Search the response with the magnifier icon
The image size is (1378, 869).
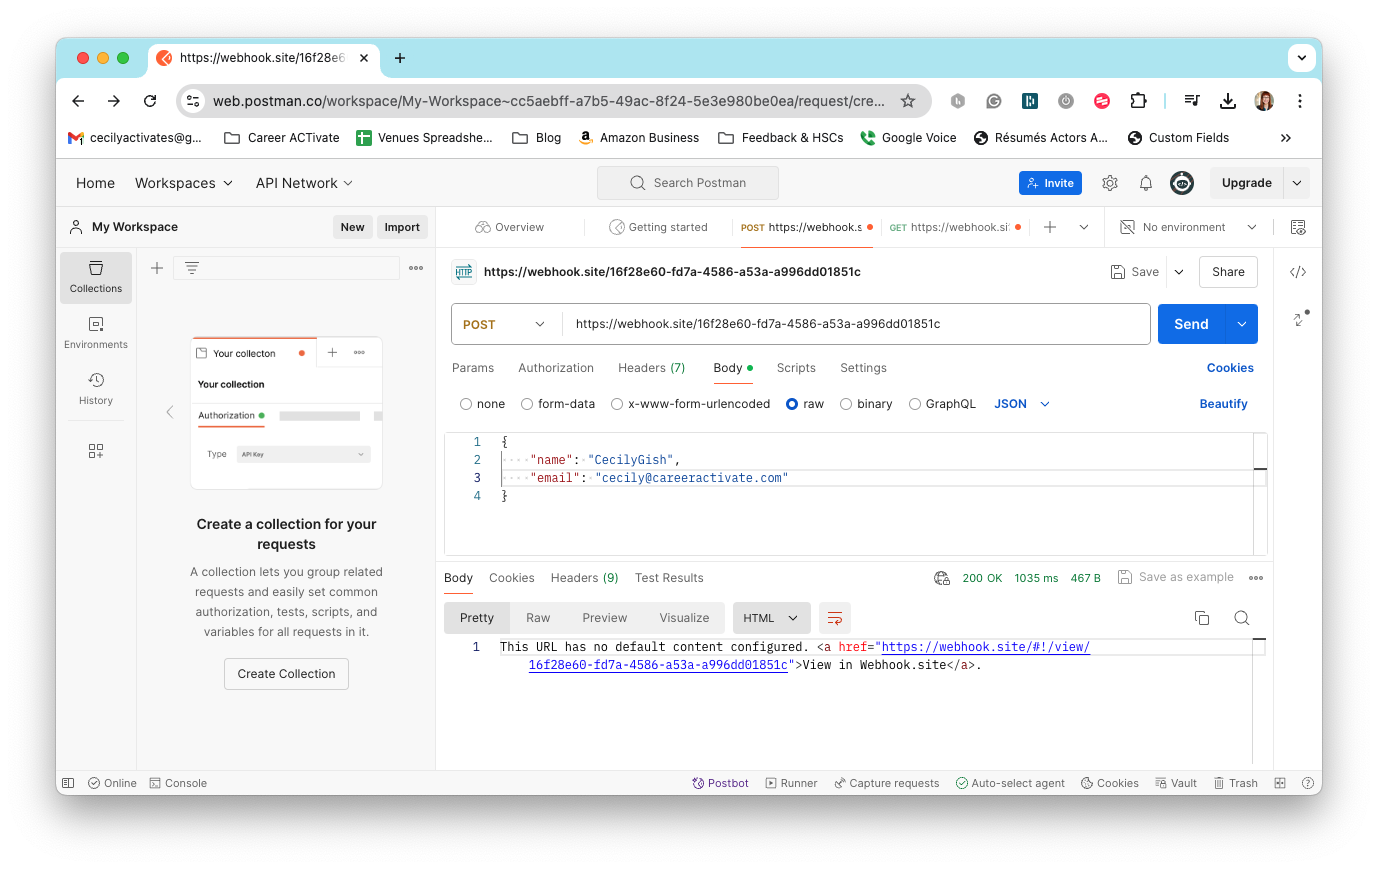click(x=1242, y=618)
